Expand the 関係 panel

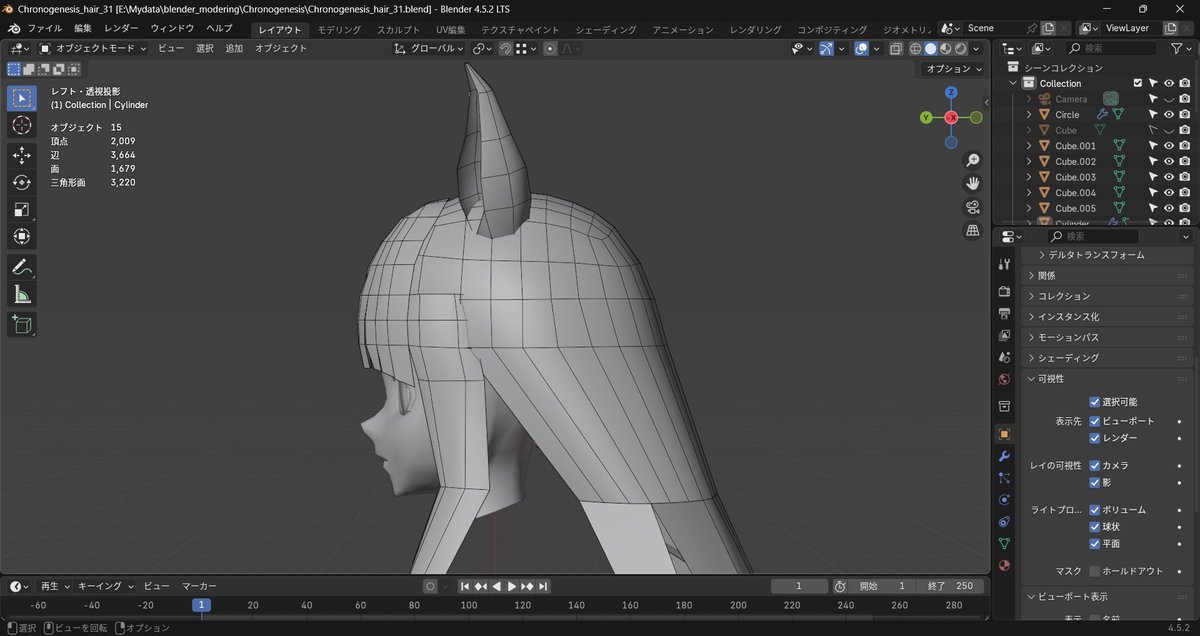pyautogui.click(x=1108, y=275)
